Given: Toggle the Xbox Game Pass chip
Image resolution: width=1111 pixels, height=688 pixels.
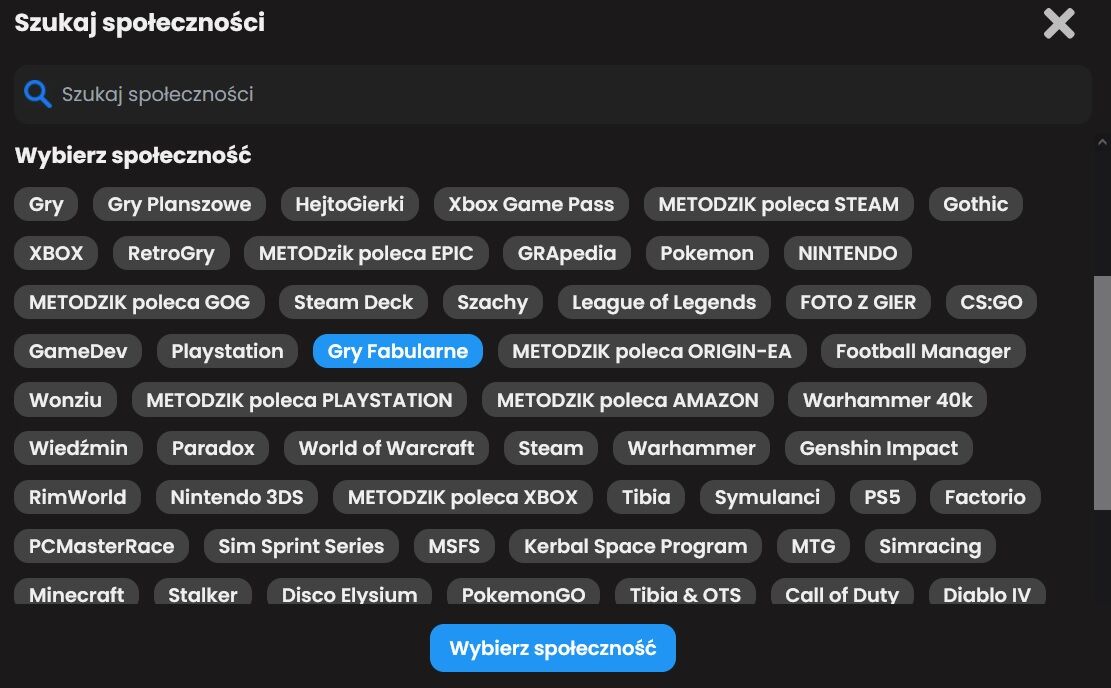Looking at the screenshot, I should (531, 204).
